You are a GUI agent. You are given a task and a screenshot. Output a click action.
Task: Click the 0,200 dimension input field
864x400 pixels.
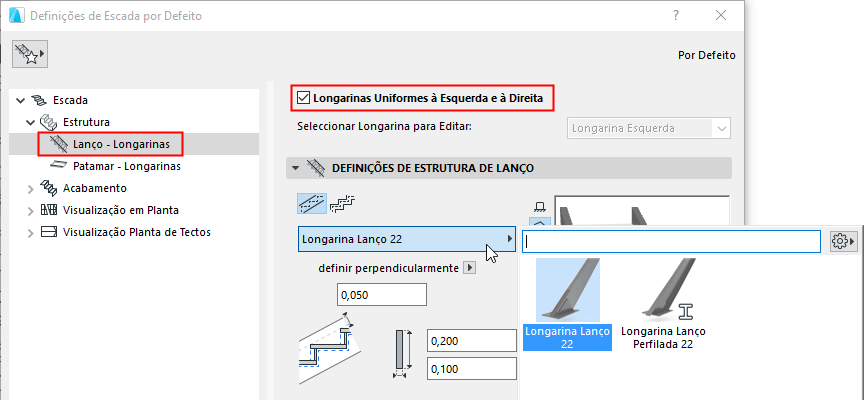coord(470,342)
